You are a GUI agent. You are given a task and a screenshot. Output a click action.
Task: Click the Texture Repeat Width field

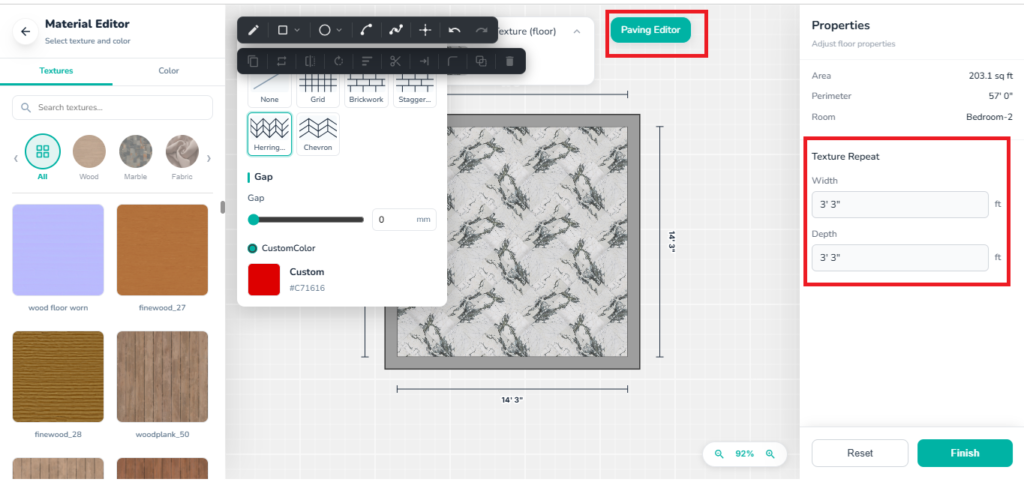pos(900,204)
